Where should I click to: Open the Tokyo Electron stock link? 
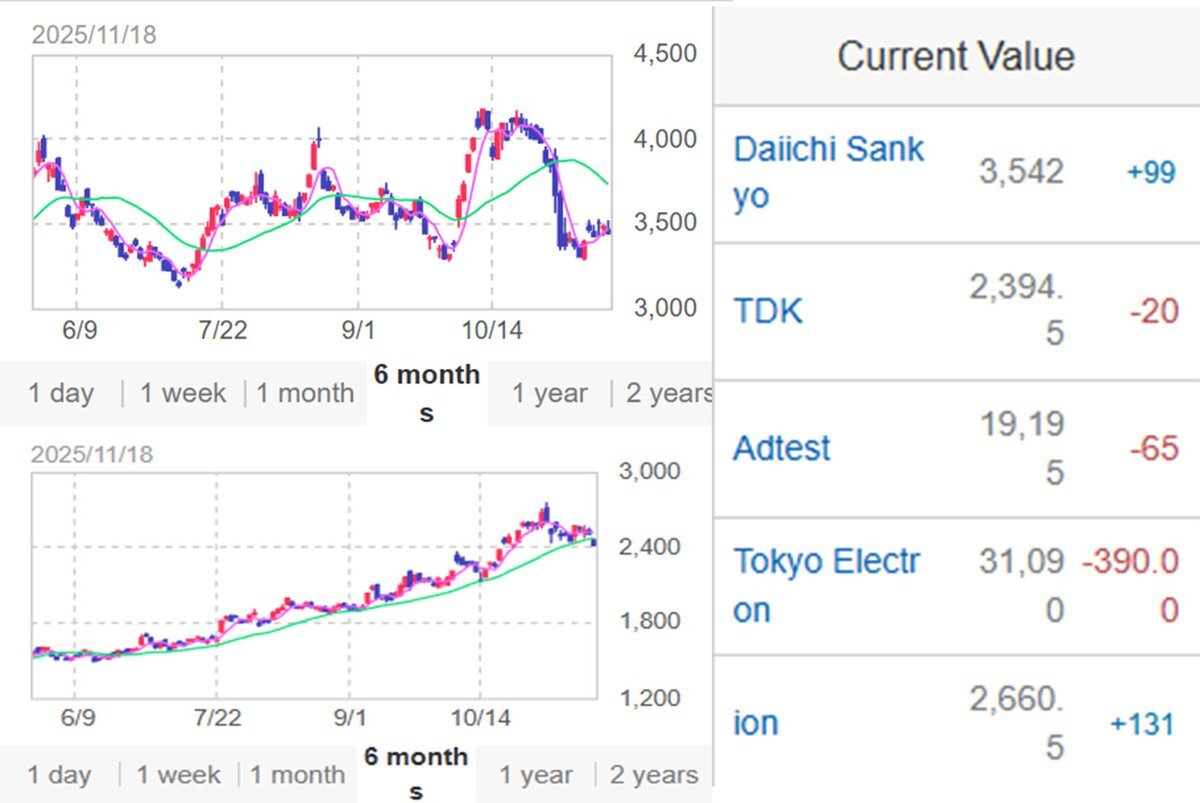[827, 585]
